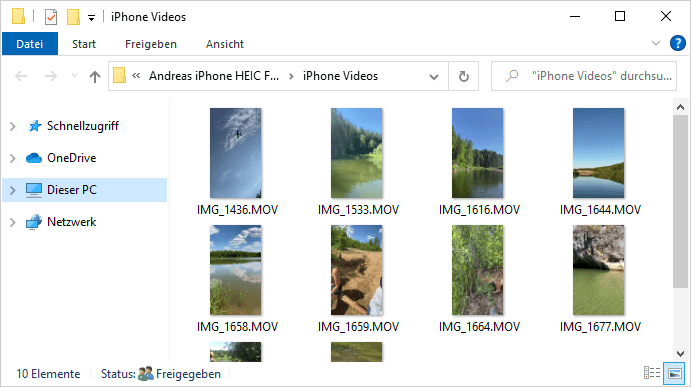This screenshot has height=387, width=691.
Task: Select the IMG_1664.MOV thumbnail
Action: [477, 270]
